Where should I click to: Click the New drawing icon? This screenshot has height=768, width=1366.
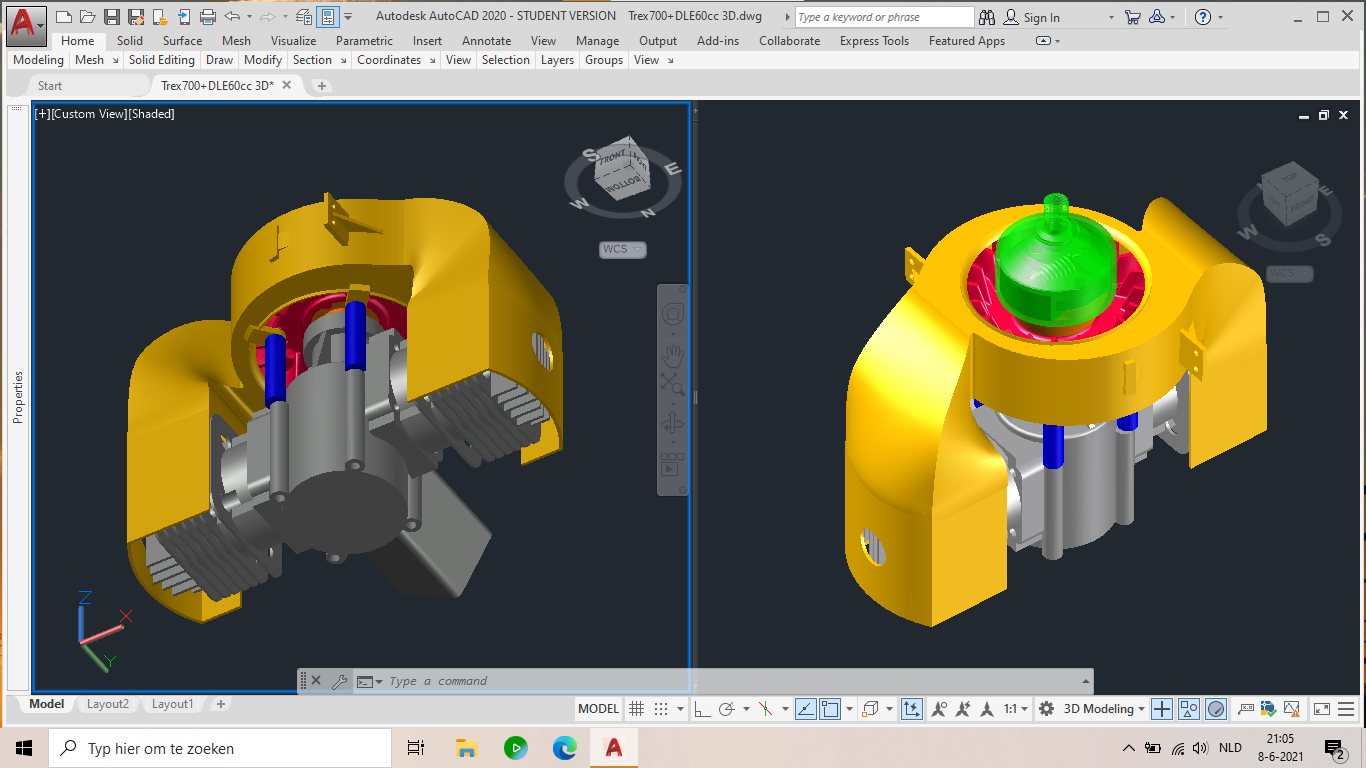pos(64,17)
